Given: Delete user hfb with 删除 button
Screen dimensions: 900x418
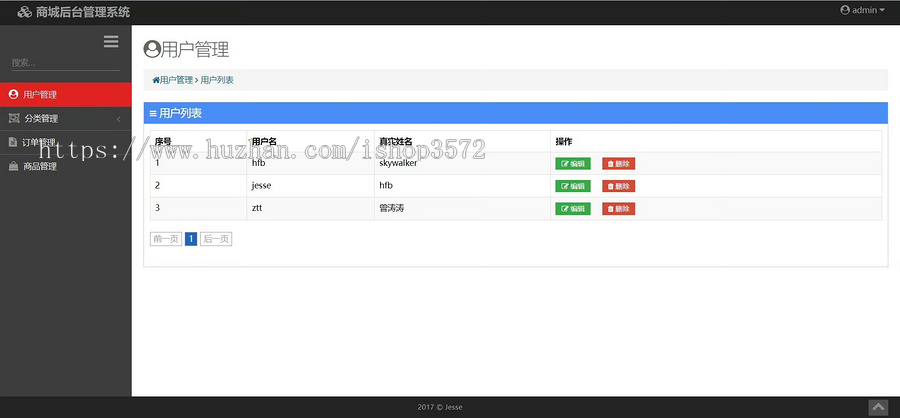Looking at the screenshot, I should 618,164.
